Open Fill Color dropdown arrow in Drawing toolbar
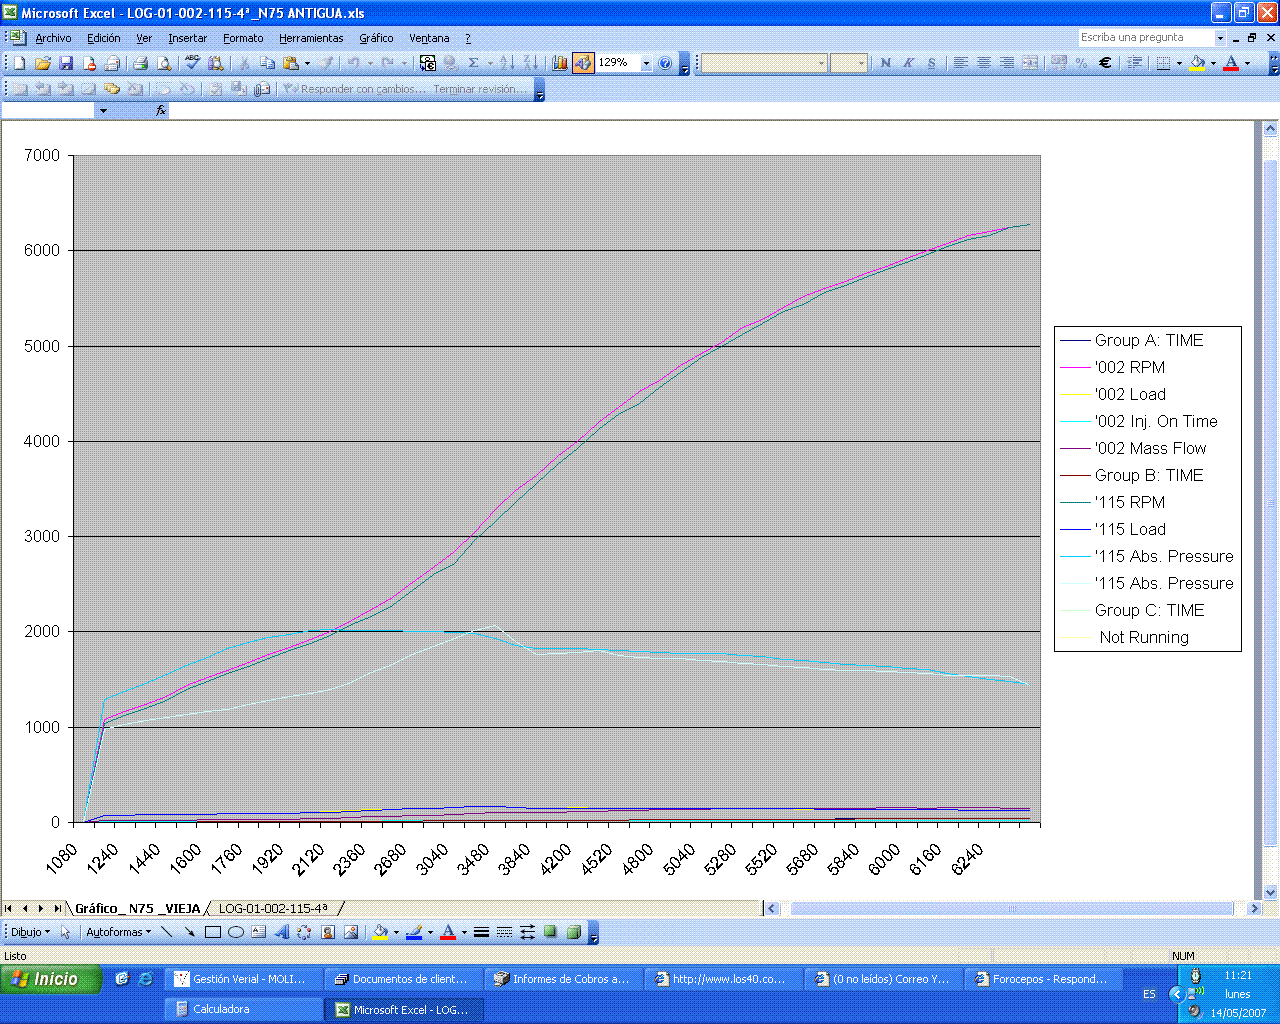Screen dimensions: 1280x1024 point(395,932)
